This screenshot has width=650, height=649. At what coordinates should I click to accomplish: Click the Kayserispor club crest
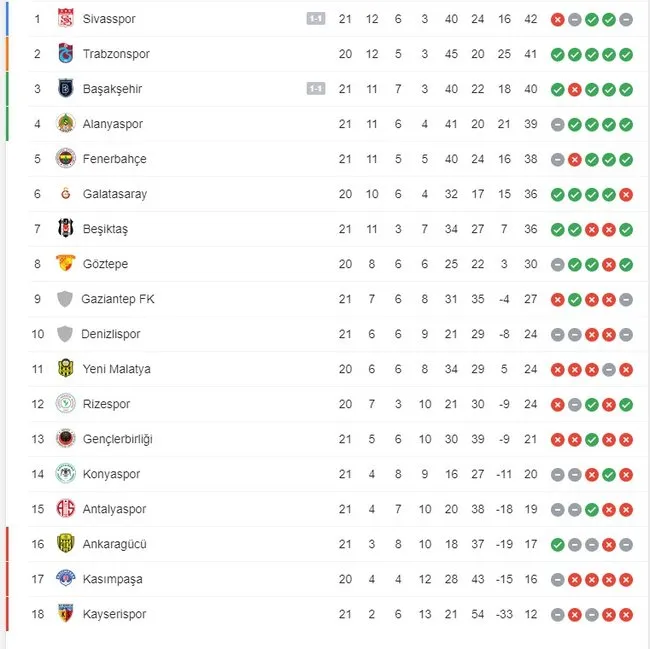click(x=66, y=614)
